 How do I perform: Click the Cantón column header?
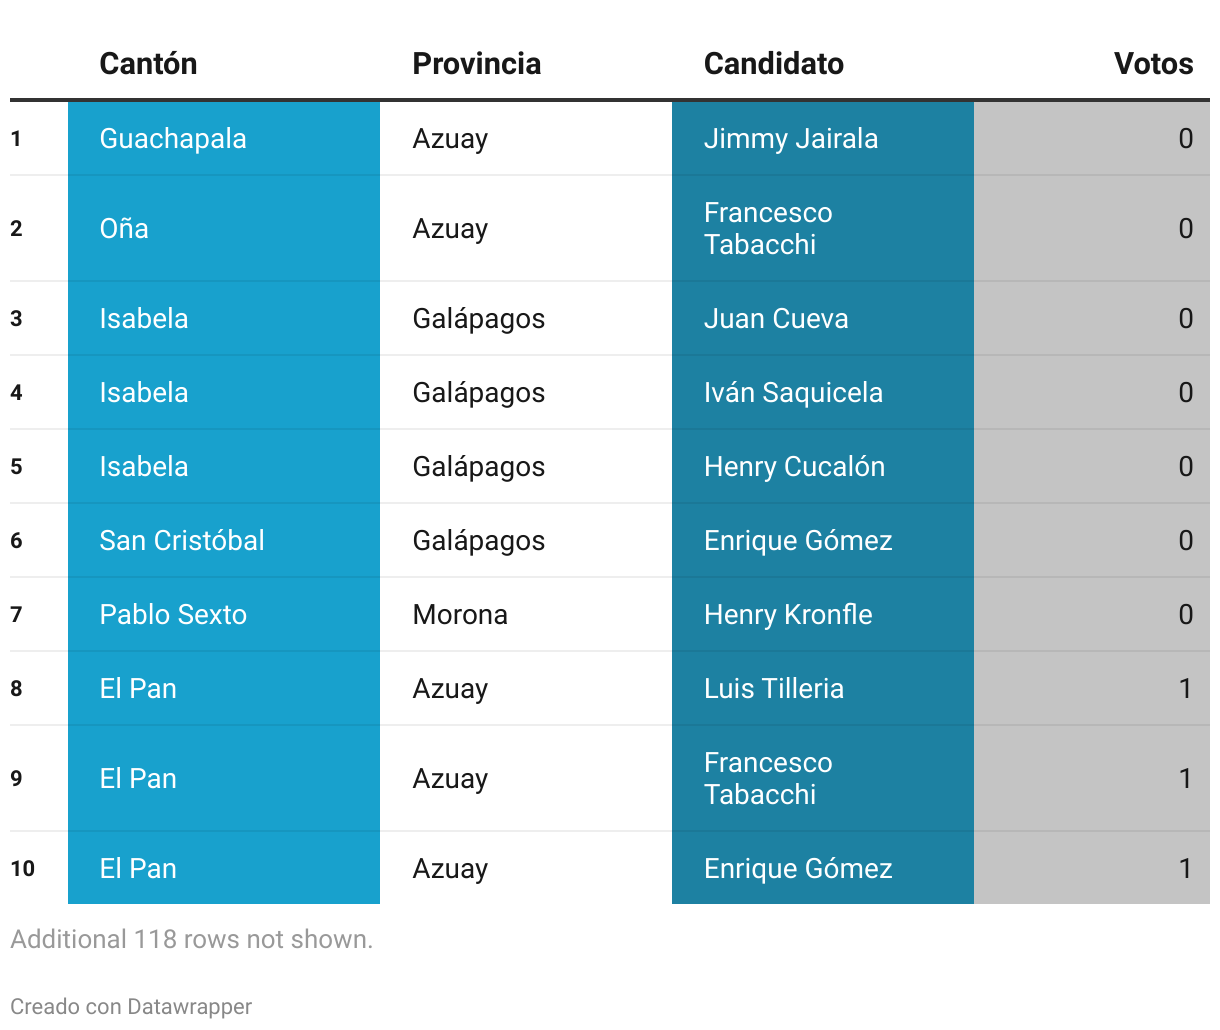(148, 64)
